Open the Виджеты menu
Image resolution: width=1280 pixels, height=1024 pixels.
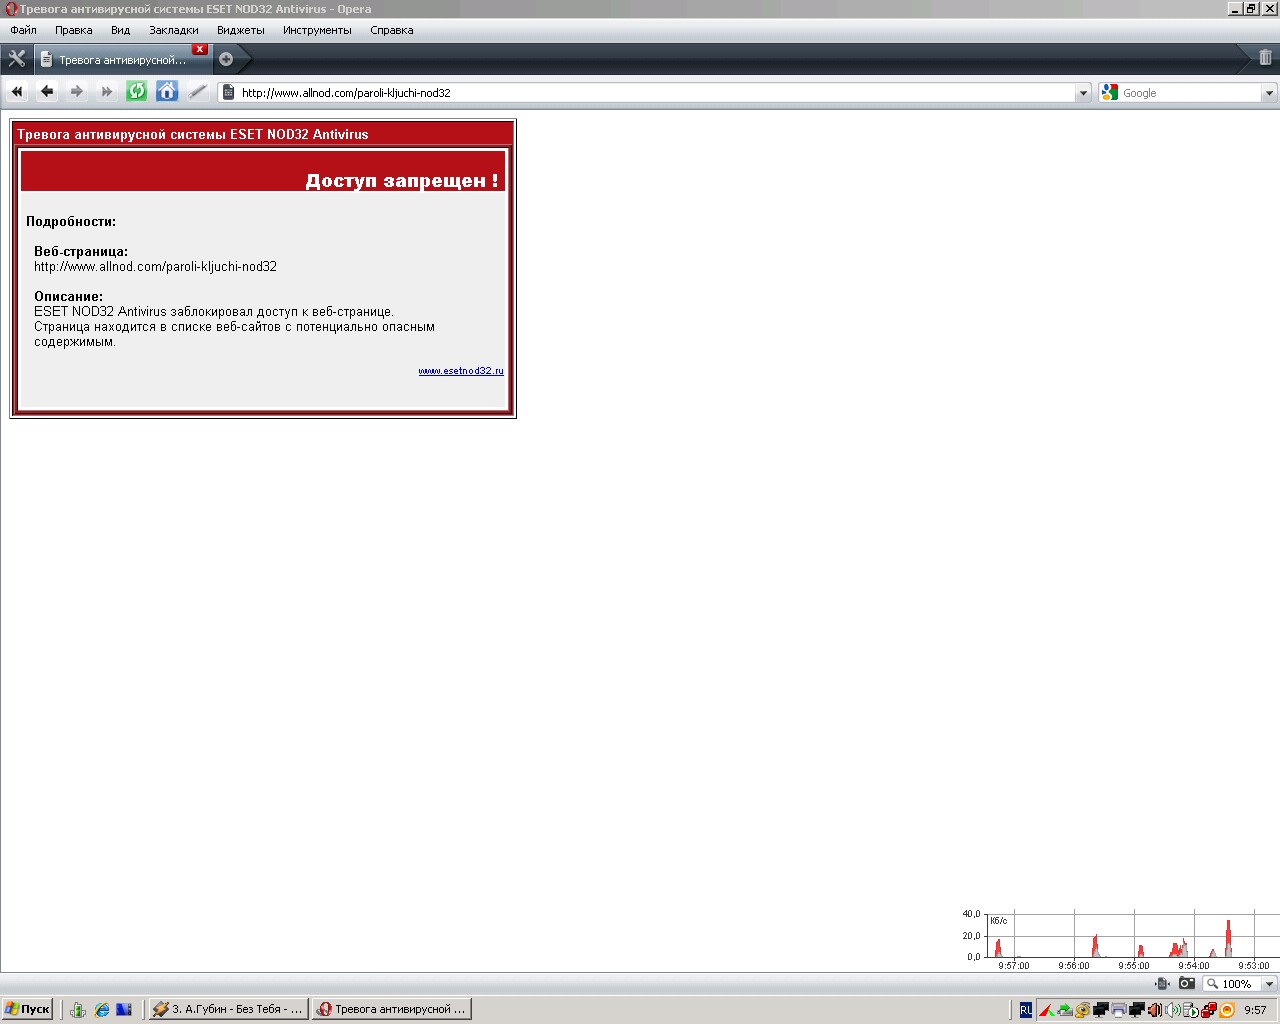tap(241, 30)
